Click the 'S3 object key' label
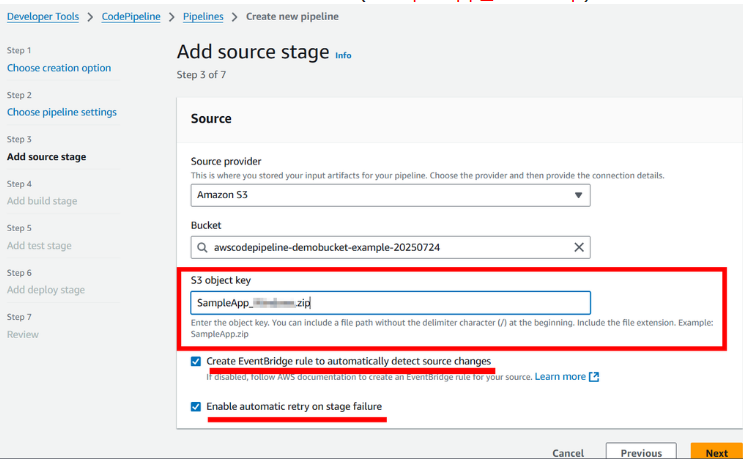The image size is (743, 462). [x=221, y=280]
